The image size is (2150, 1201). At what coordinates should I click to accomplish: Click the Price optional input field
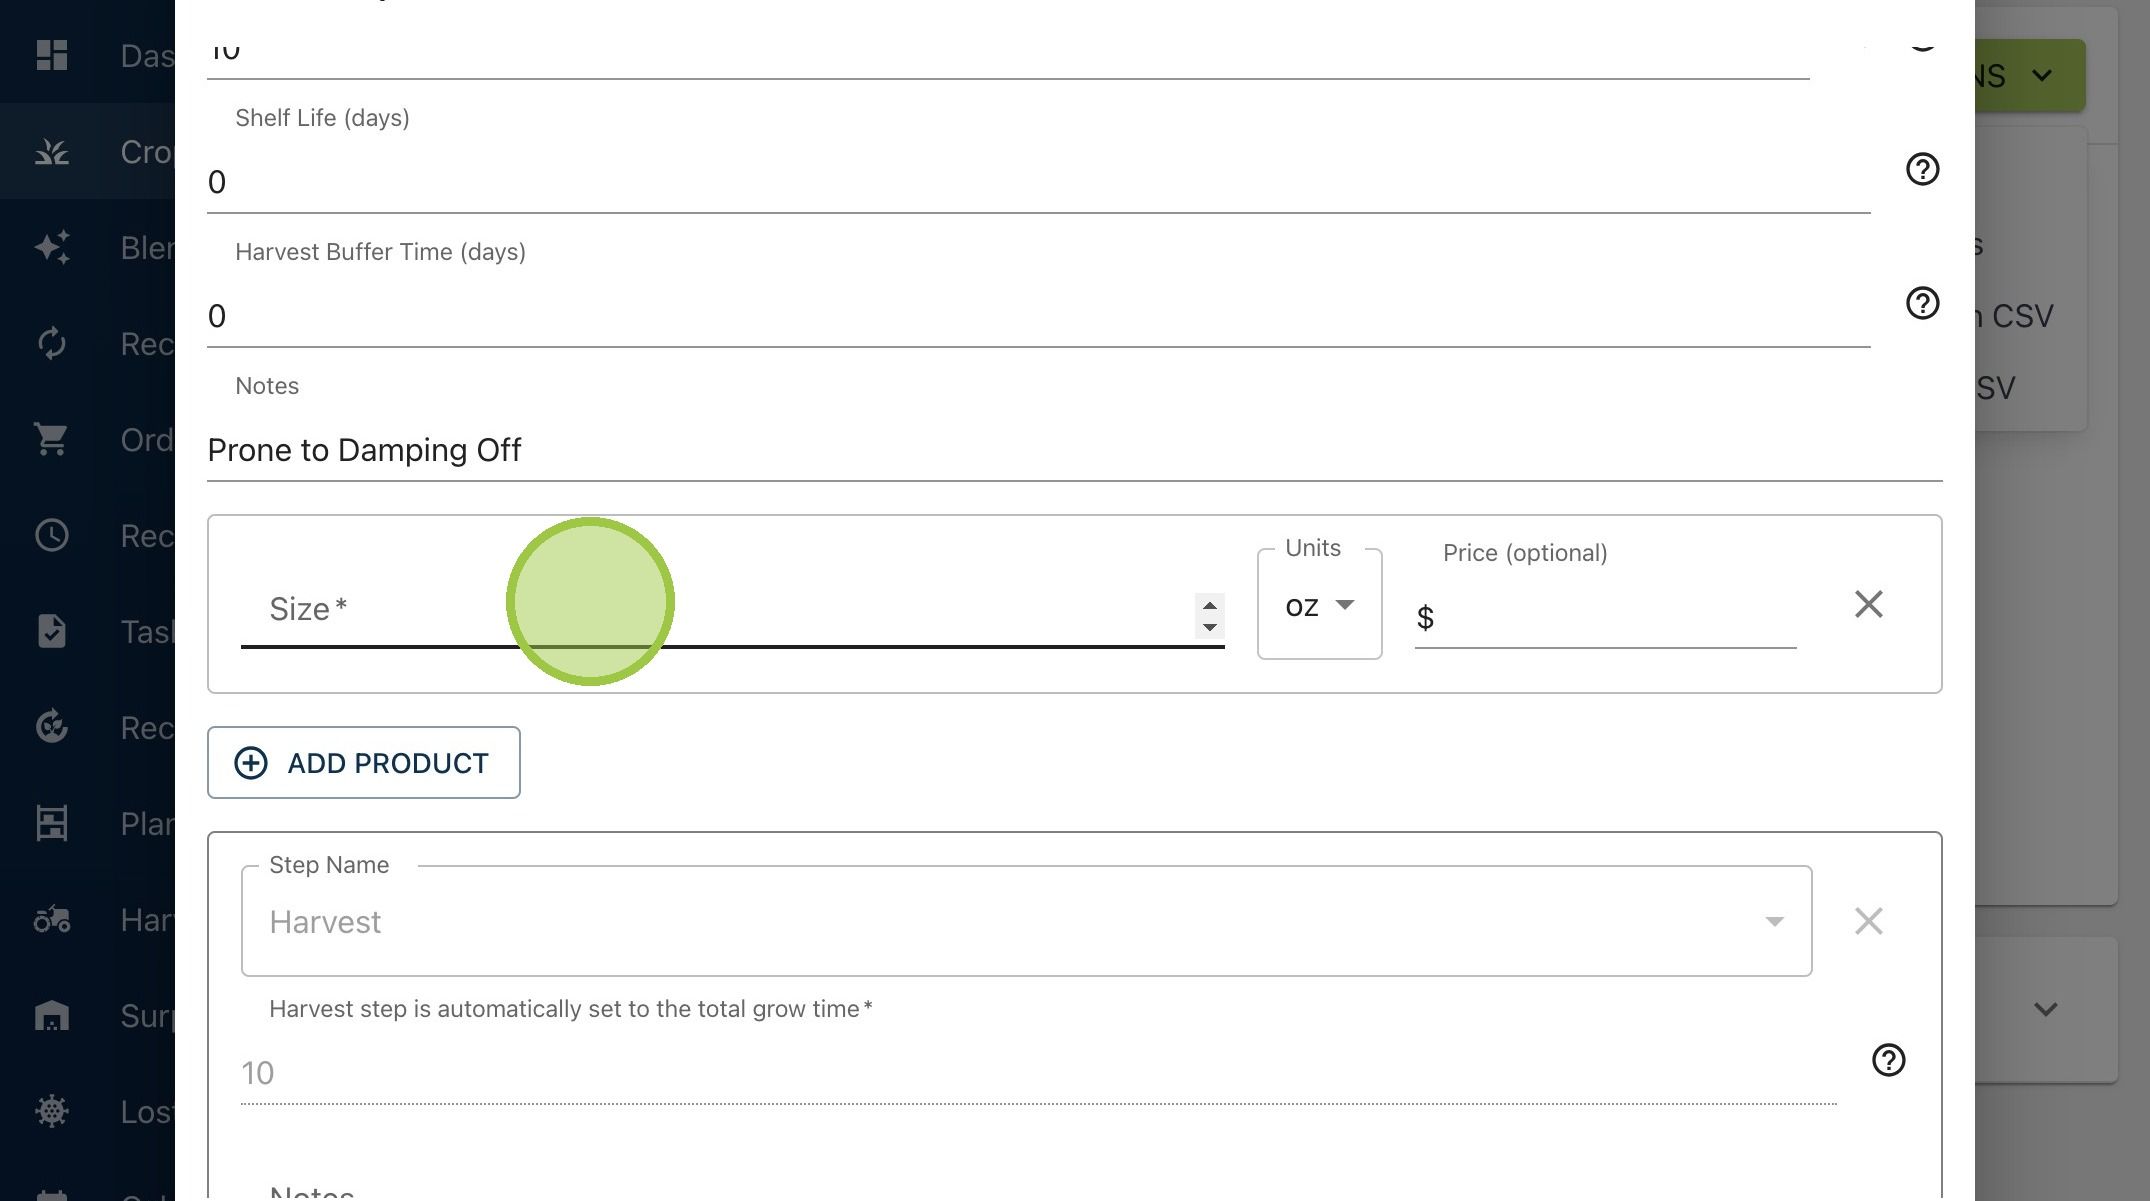(1605, 617)
